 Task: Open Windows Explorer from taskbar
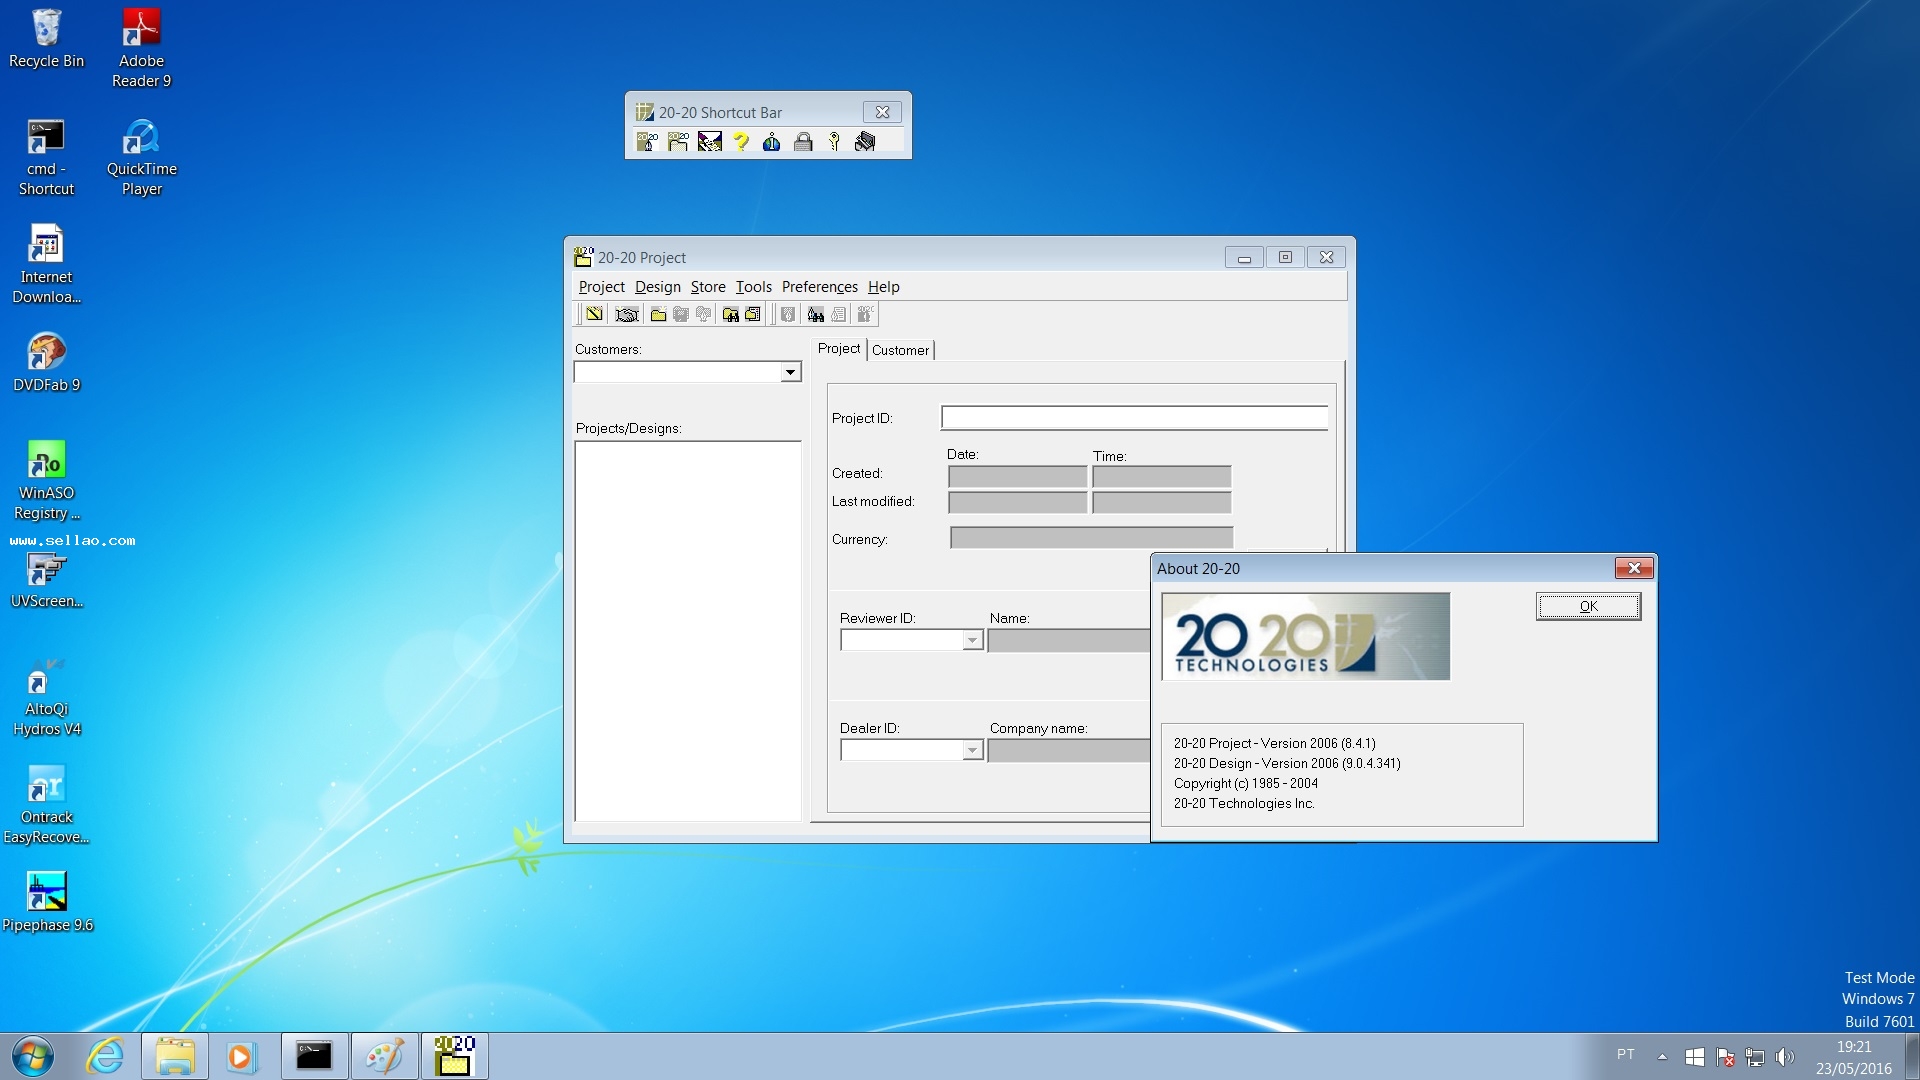(x=175, y=1056)
